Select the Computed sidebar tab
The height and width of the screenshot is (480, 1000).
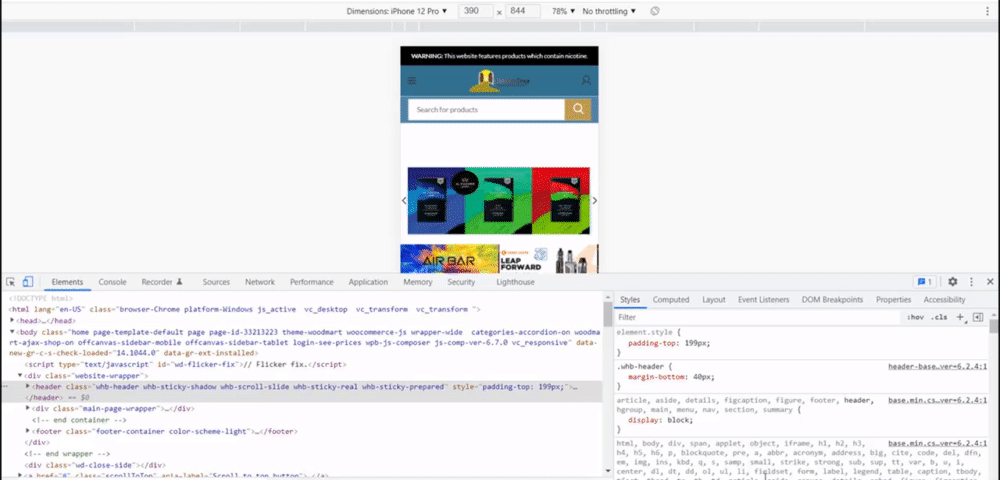click(671, 300)
